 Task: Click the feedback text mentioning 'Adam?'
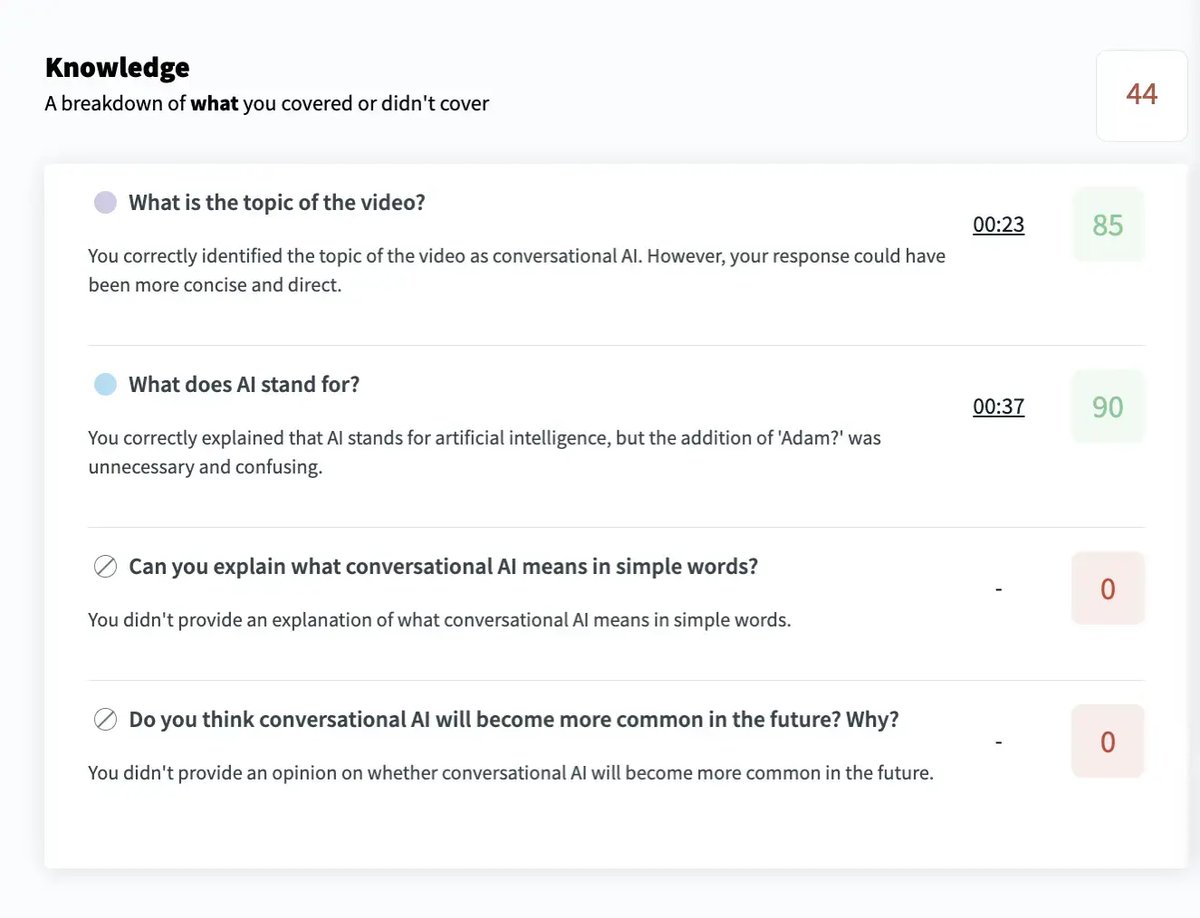[484, 452]
